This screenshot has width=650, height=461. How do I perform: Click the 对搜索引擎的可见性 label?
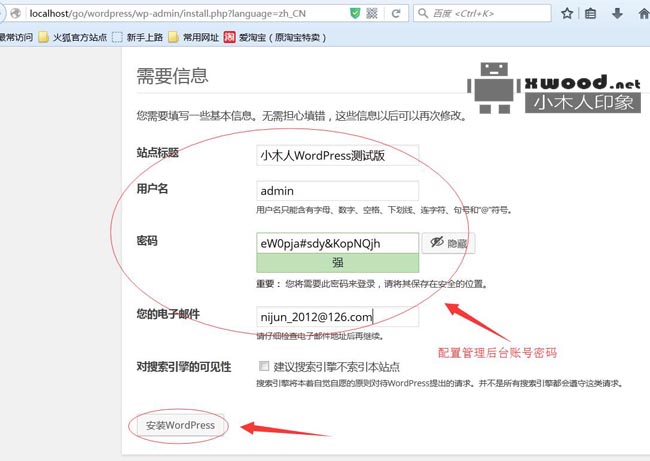click(184, 367)
